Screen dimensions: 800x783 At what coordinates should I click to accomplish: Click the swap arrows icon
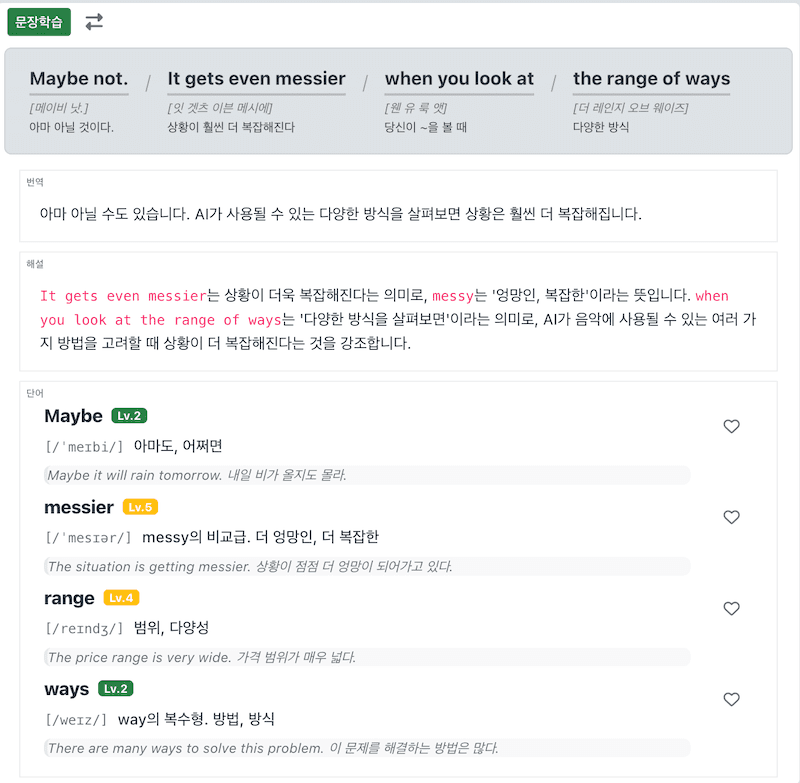94,22
